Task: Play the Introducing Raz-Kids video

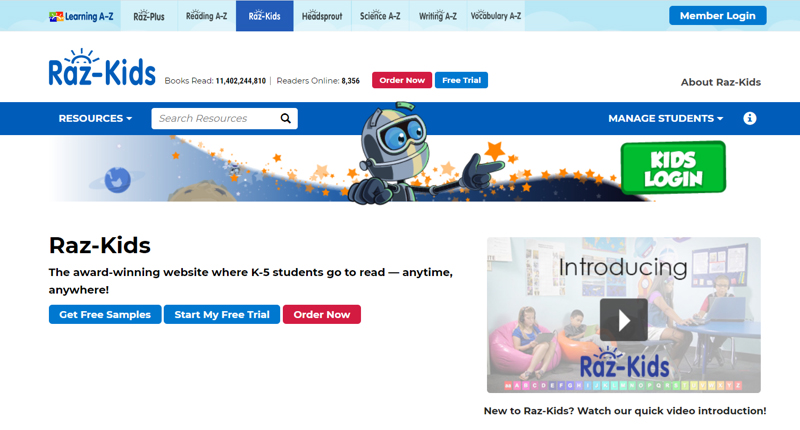Action: tap(623, 320)
